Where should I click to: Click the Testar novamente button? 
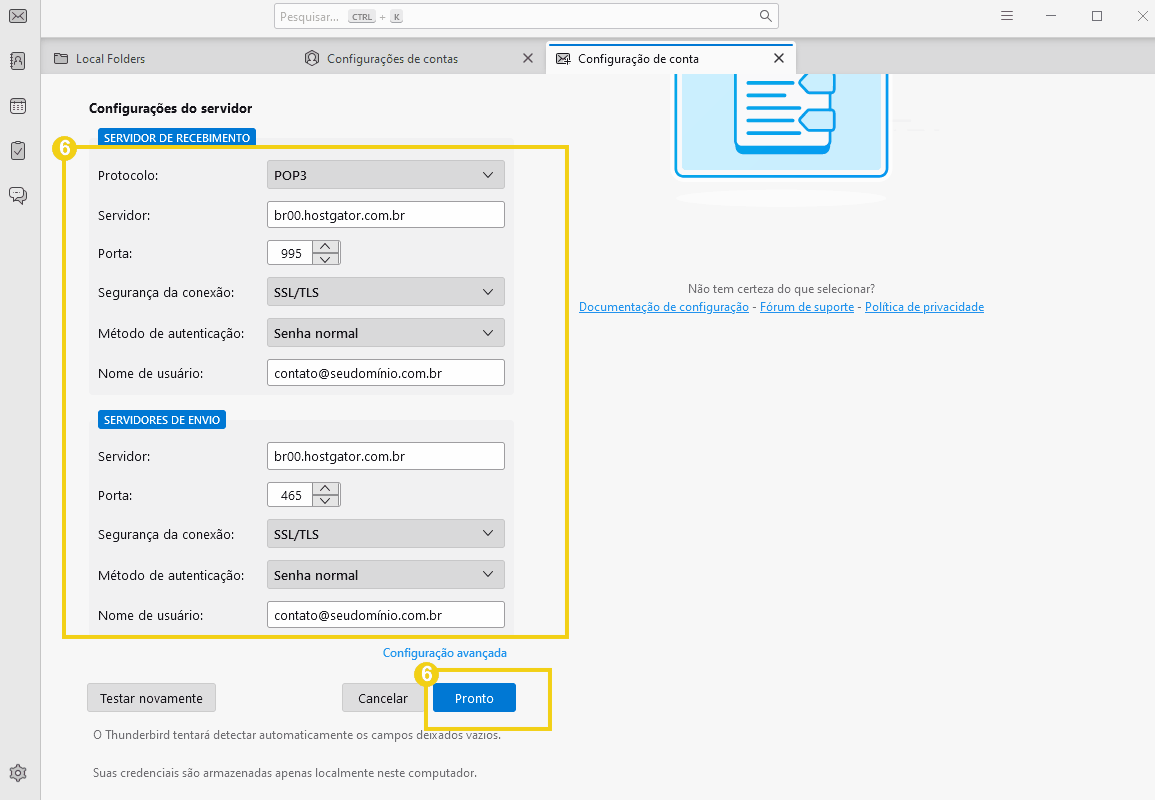tap(151, 697)
